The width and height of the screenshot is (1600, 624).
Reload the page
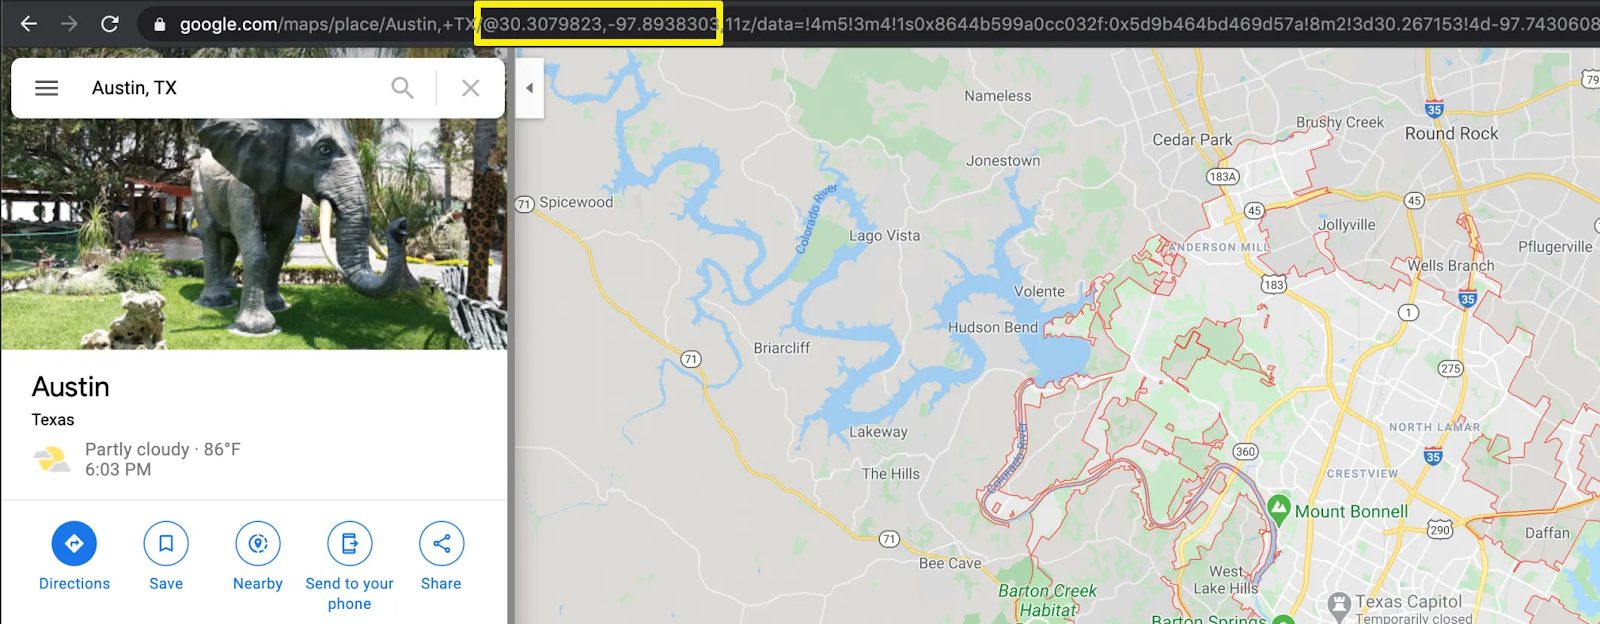coord(110,23)
